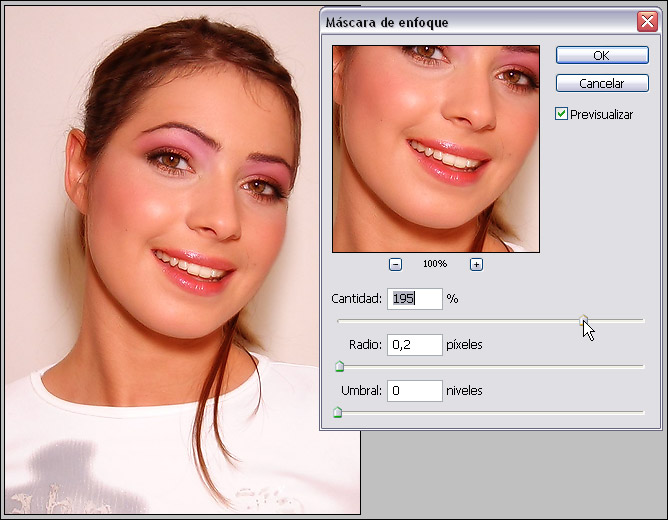Click the Radio label text
The image size is (668, 520).
click(365, 345)
